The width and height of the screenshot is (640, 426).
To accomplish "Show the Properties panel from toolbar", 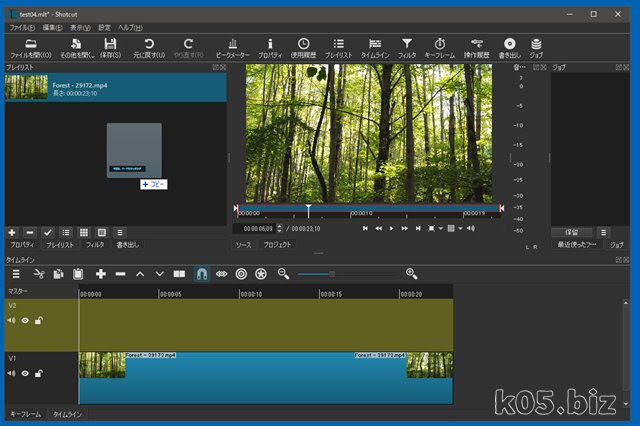I will [x=270, y=48].
